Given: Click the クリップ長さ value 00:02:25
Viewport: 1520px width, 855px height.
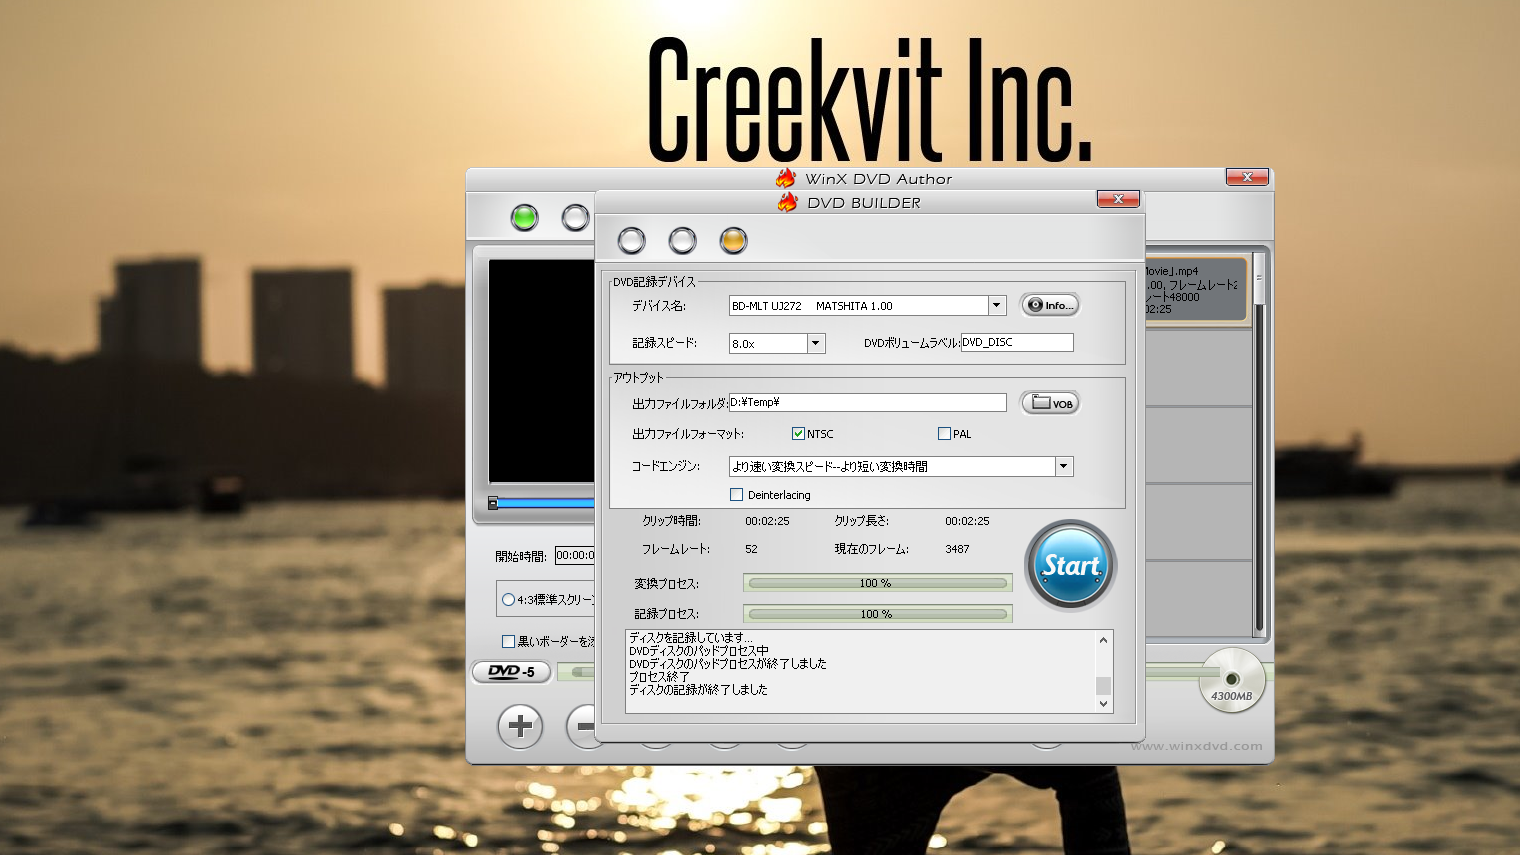Looking at the screenshot, I should point(967,521).
